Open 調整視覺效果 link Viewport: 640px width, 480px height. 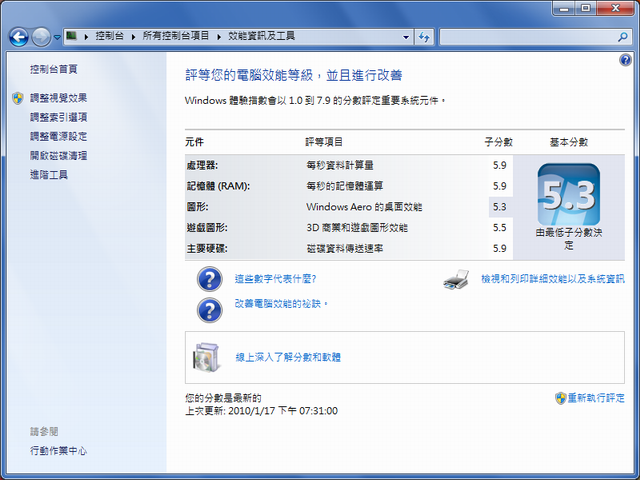(58, 98)
